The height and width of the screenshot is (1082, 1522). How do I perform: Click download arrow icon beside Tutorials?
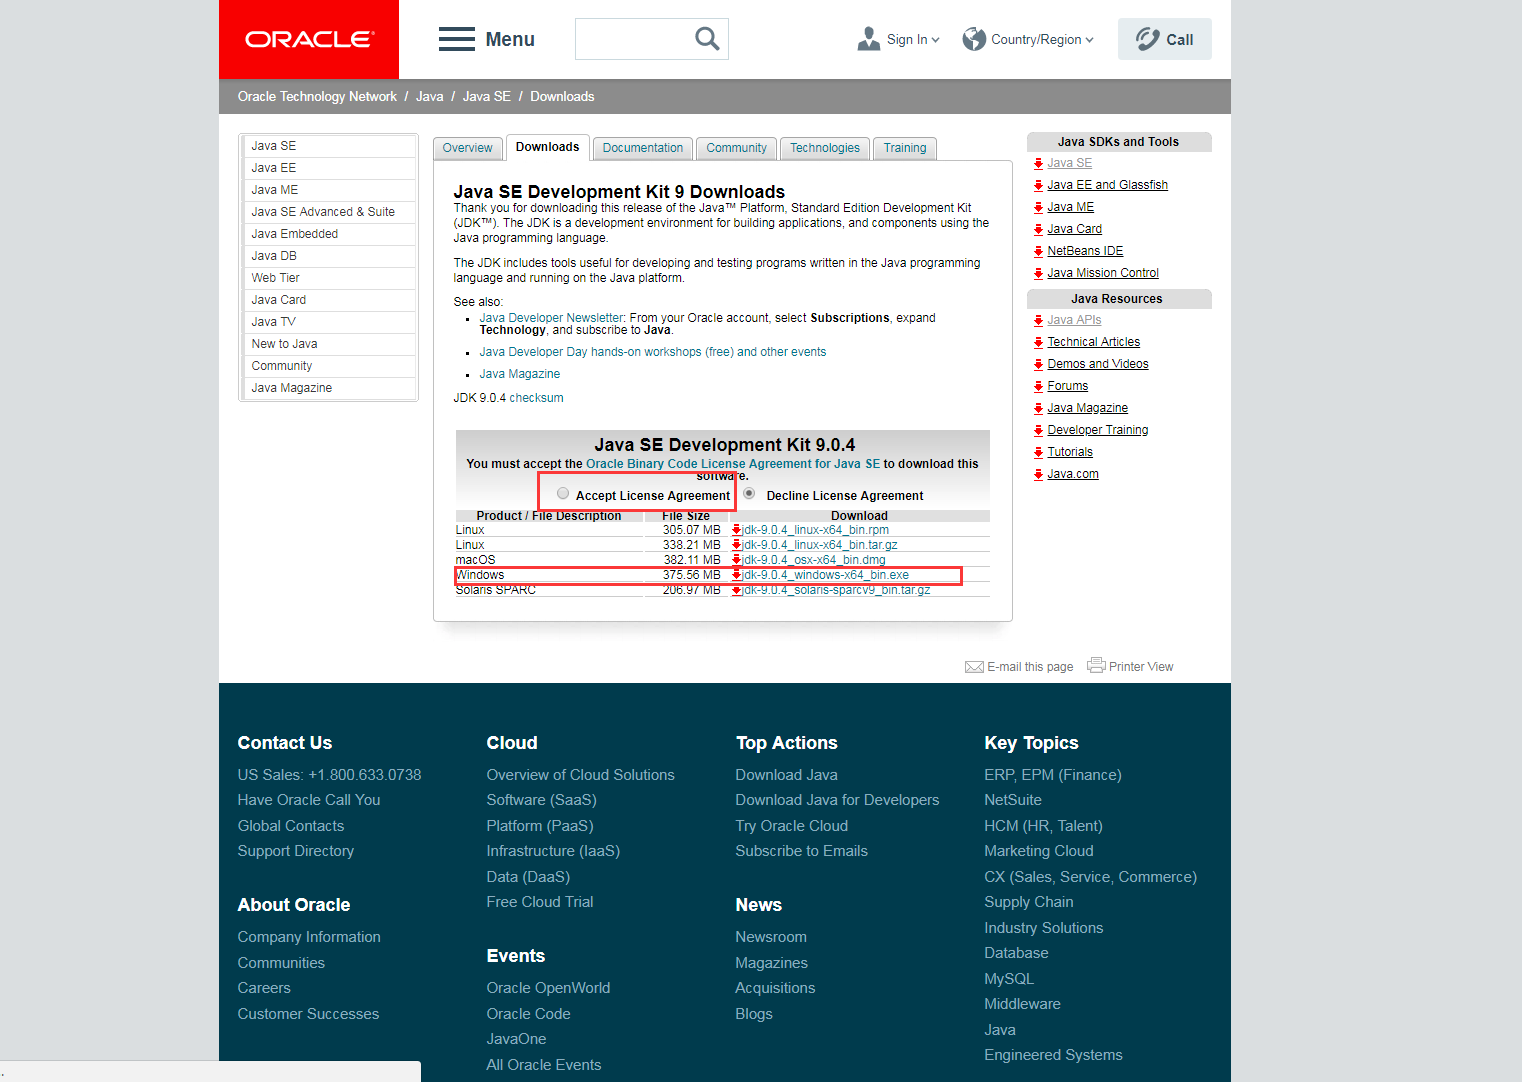[x=1039, y=453]
